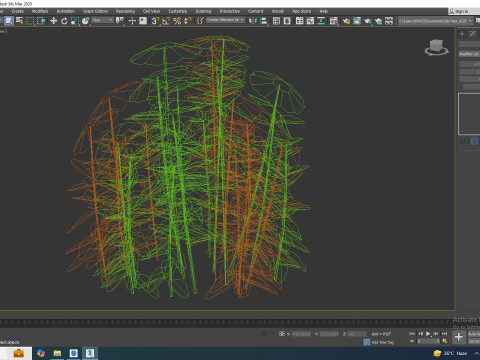
Task: Open Material Editor
Action: 333,21
